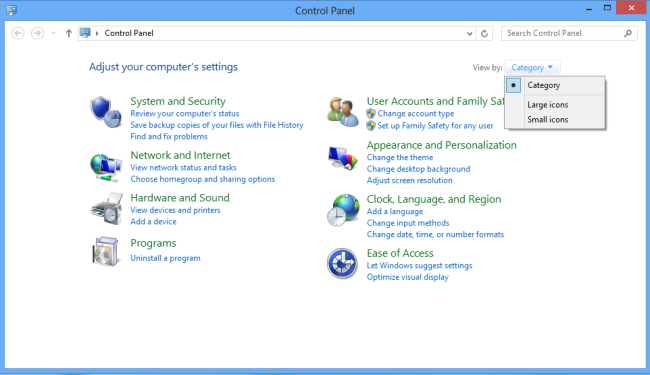Image resolution: width=650 pixels, height=375 pixels.
Task: Click the shield icon beside Set up Family Safety
Action: click(x=371, y=126)
